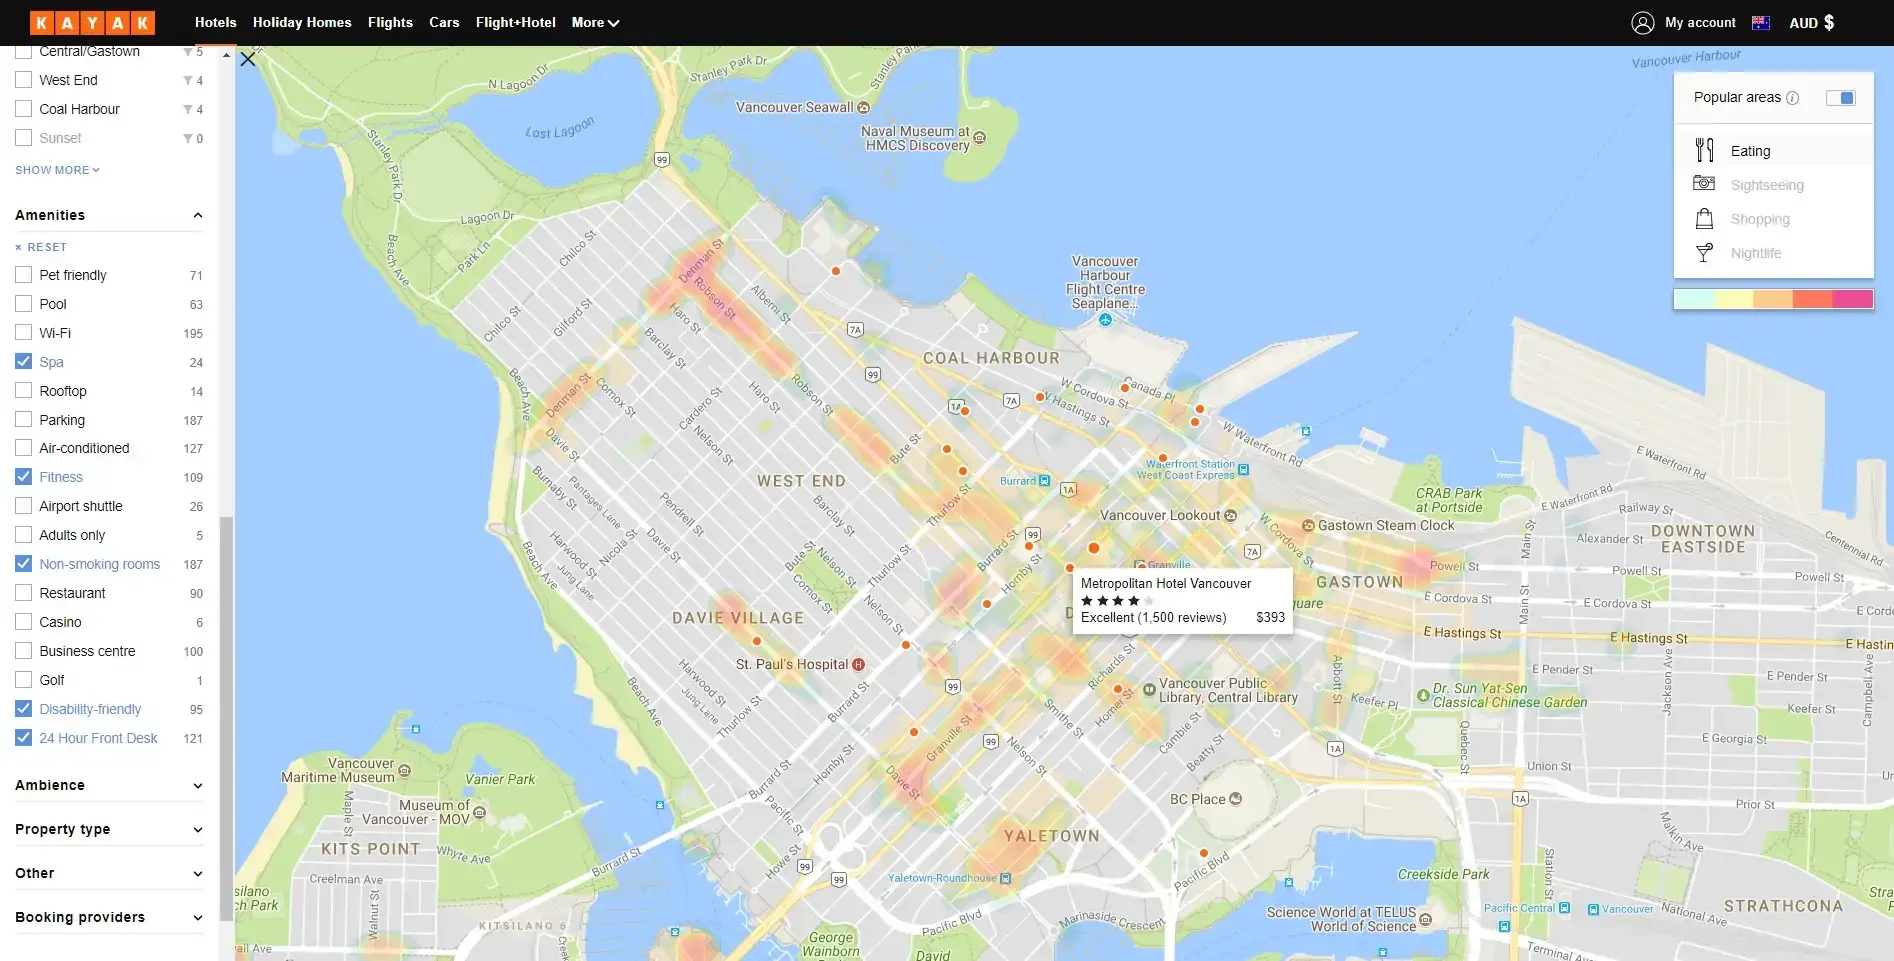The height and width of the screenshot is (961, 1894).
Task: Reset amenities with the RESET link
Action: [x=41, y=247]
